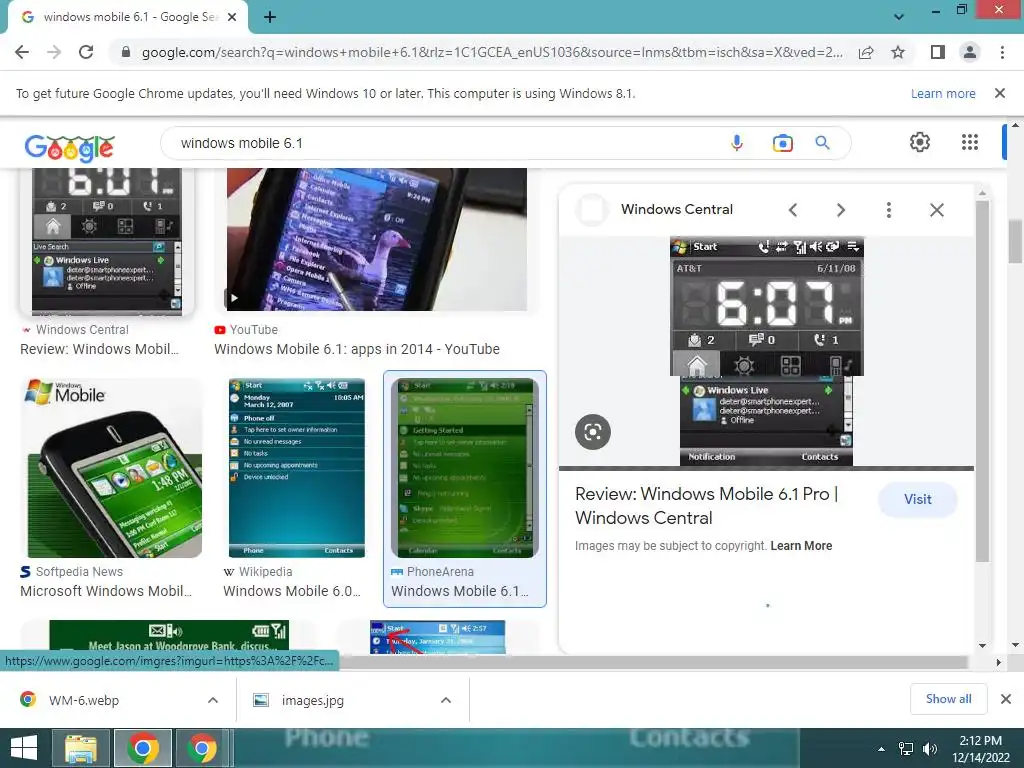Switch to second Chrome taskbar window
The image size is (1024, 768).
(x=202, y=748)
